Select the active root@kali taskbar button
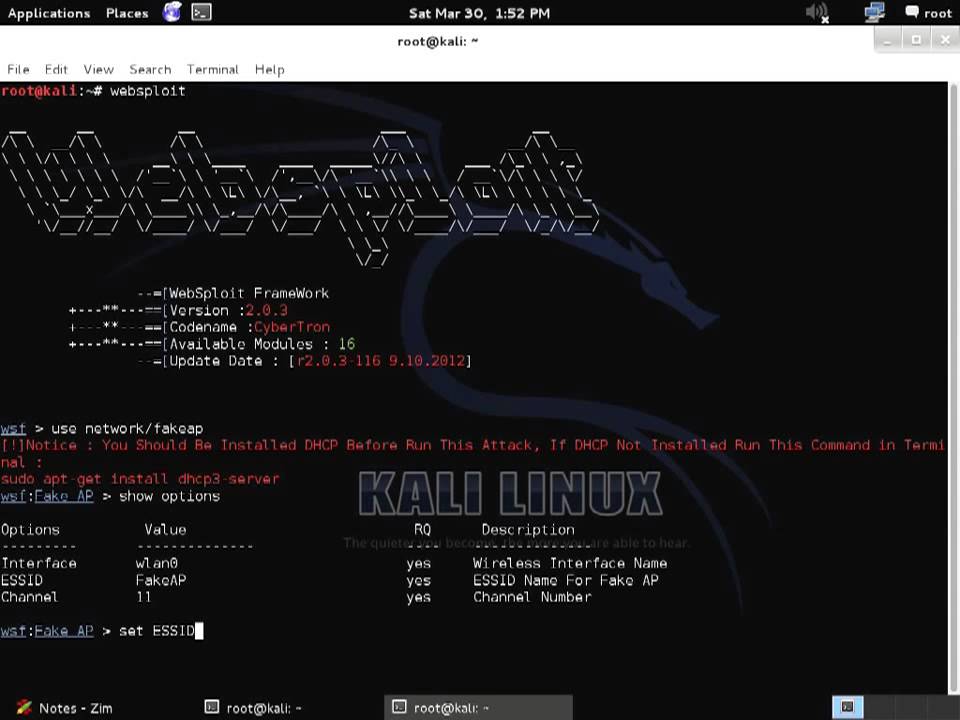The height and width of the screenshot is (720, 960). (x=478, y=708)
